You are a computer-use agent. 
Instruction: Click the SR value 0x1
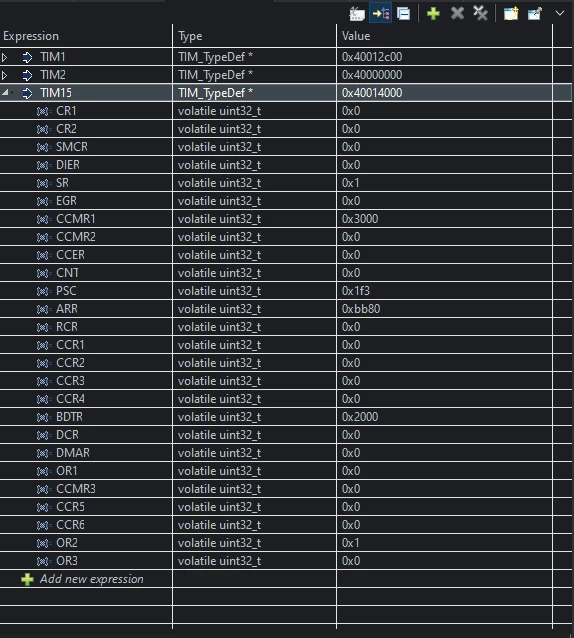(351, 183)
